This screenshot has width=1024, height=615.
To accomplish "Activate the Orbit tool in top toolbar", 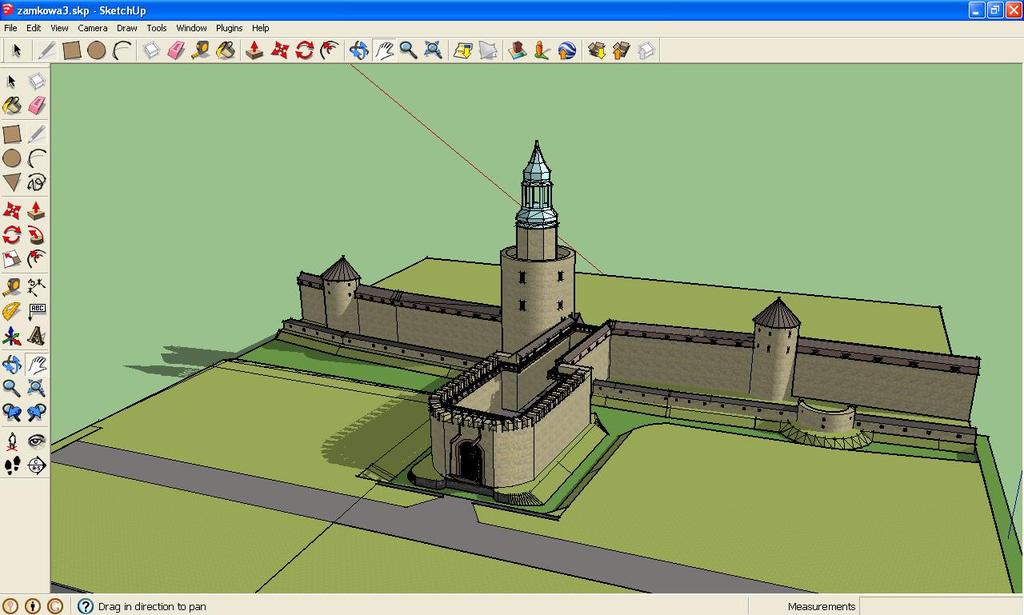I will pos(359,50).
